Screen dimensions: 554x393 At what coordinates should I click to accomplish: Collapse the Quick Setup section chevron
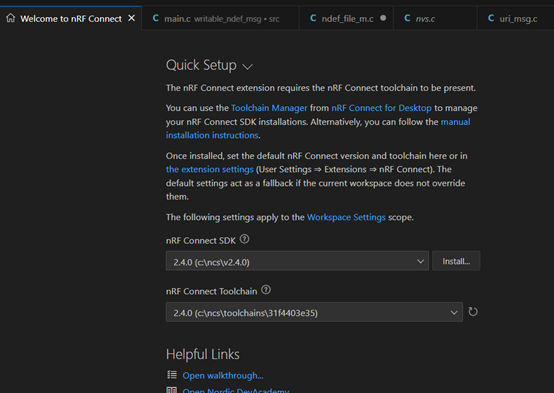248,66
